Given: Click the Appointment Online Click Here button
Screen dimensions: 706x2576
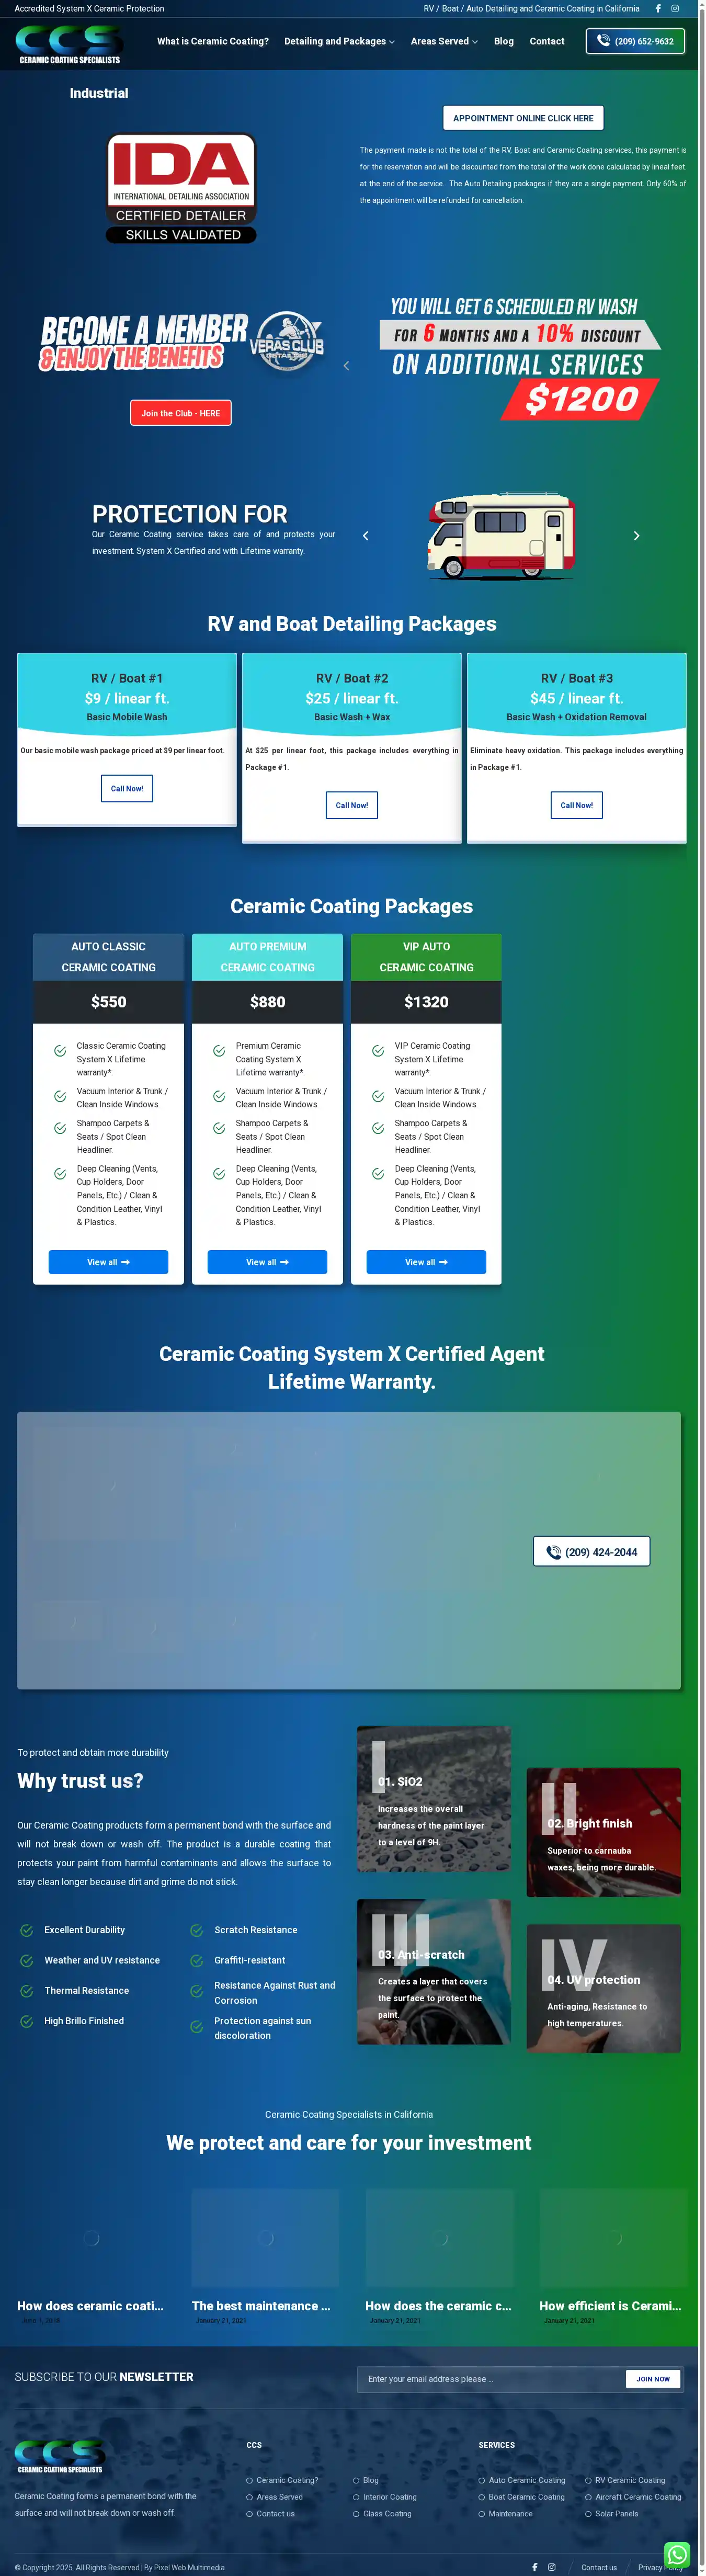Looking at the screenshot, I should 522,118.
